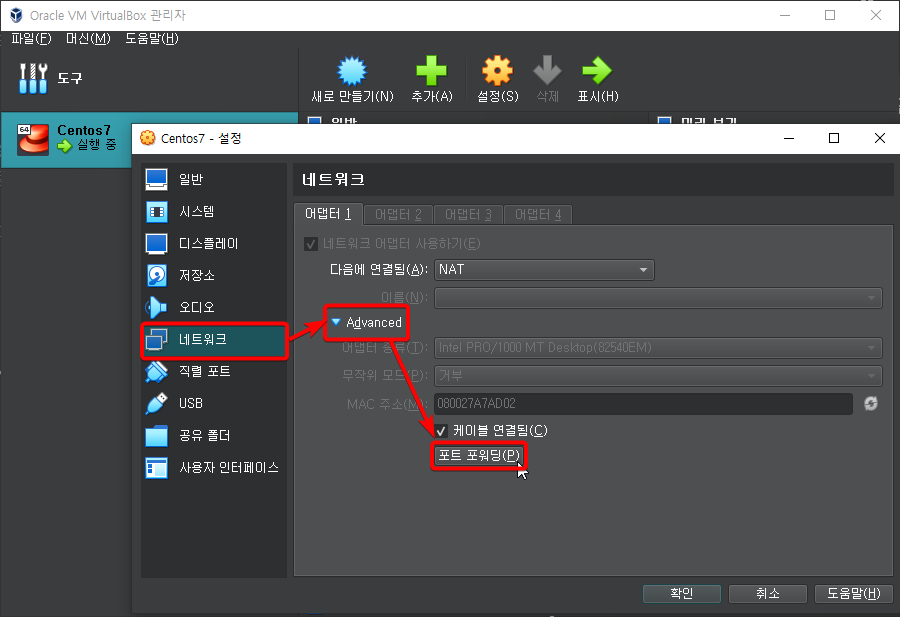This screenshot has width=900, height=617.
Task: Open Shared Folders (공유 폴더) category
Action: (x=214, y=436)
